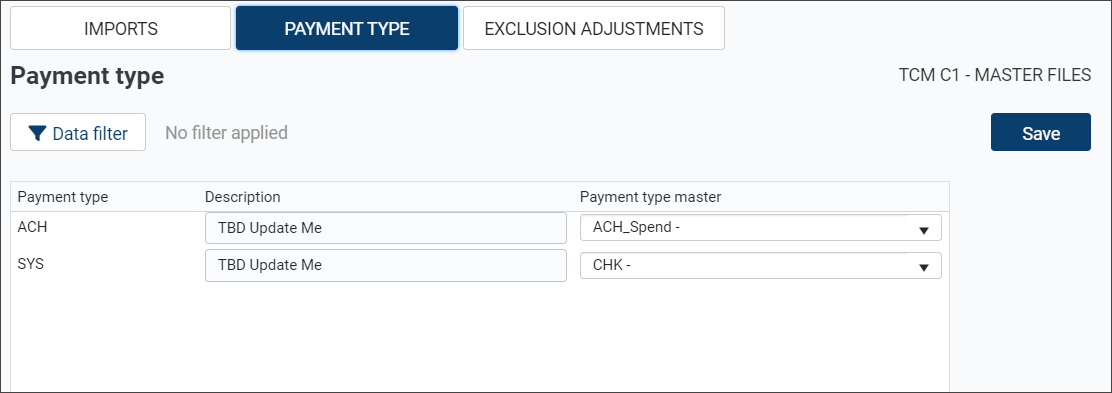Screen dimensions: 1112x393
Task: Expand the dropdown arrow in the ACH row
Action: click(924, 230)
